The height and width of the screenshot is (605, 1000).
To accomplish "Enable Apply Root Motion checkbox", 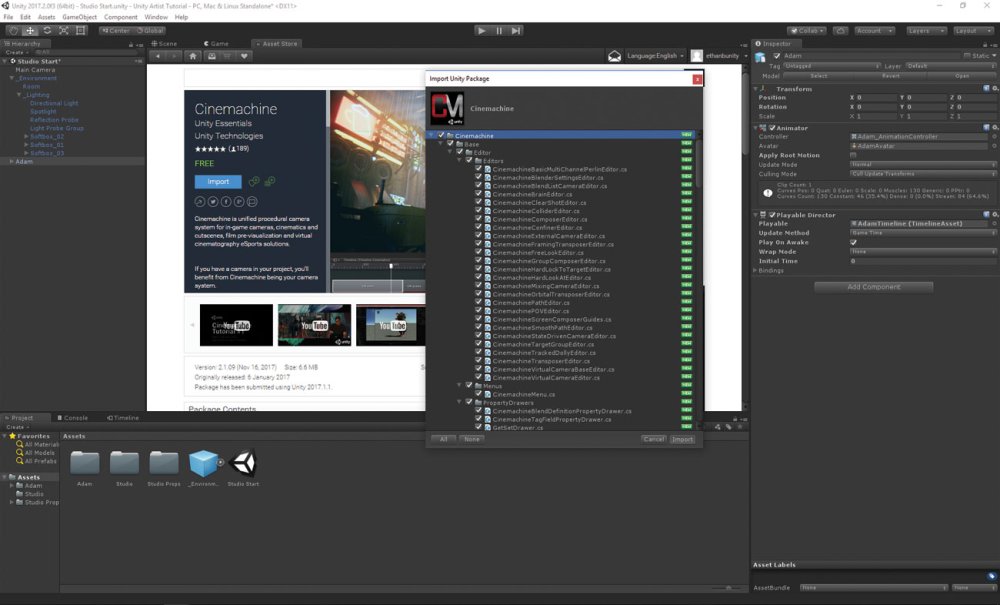I will (x=853, y=155).
